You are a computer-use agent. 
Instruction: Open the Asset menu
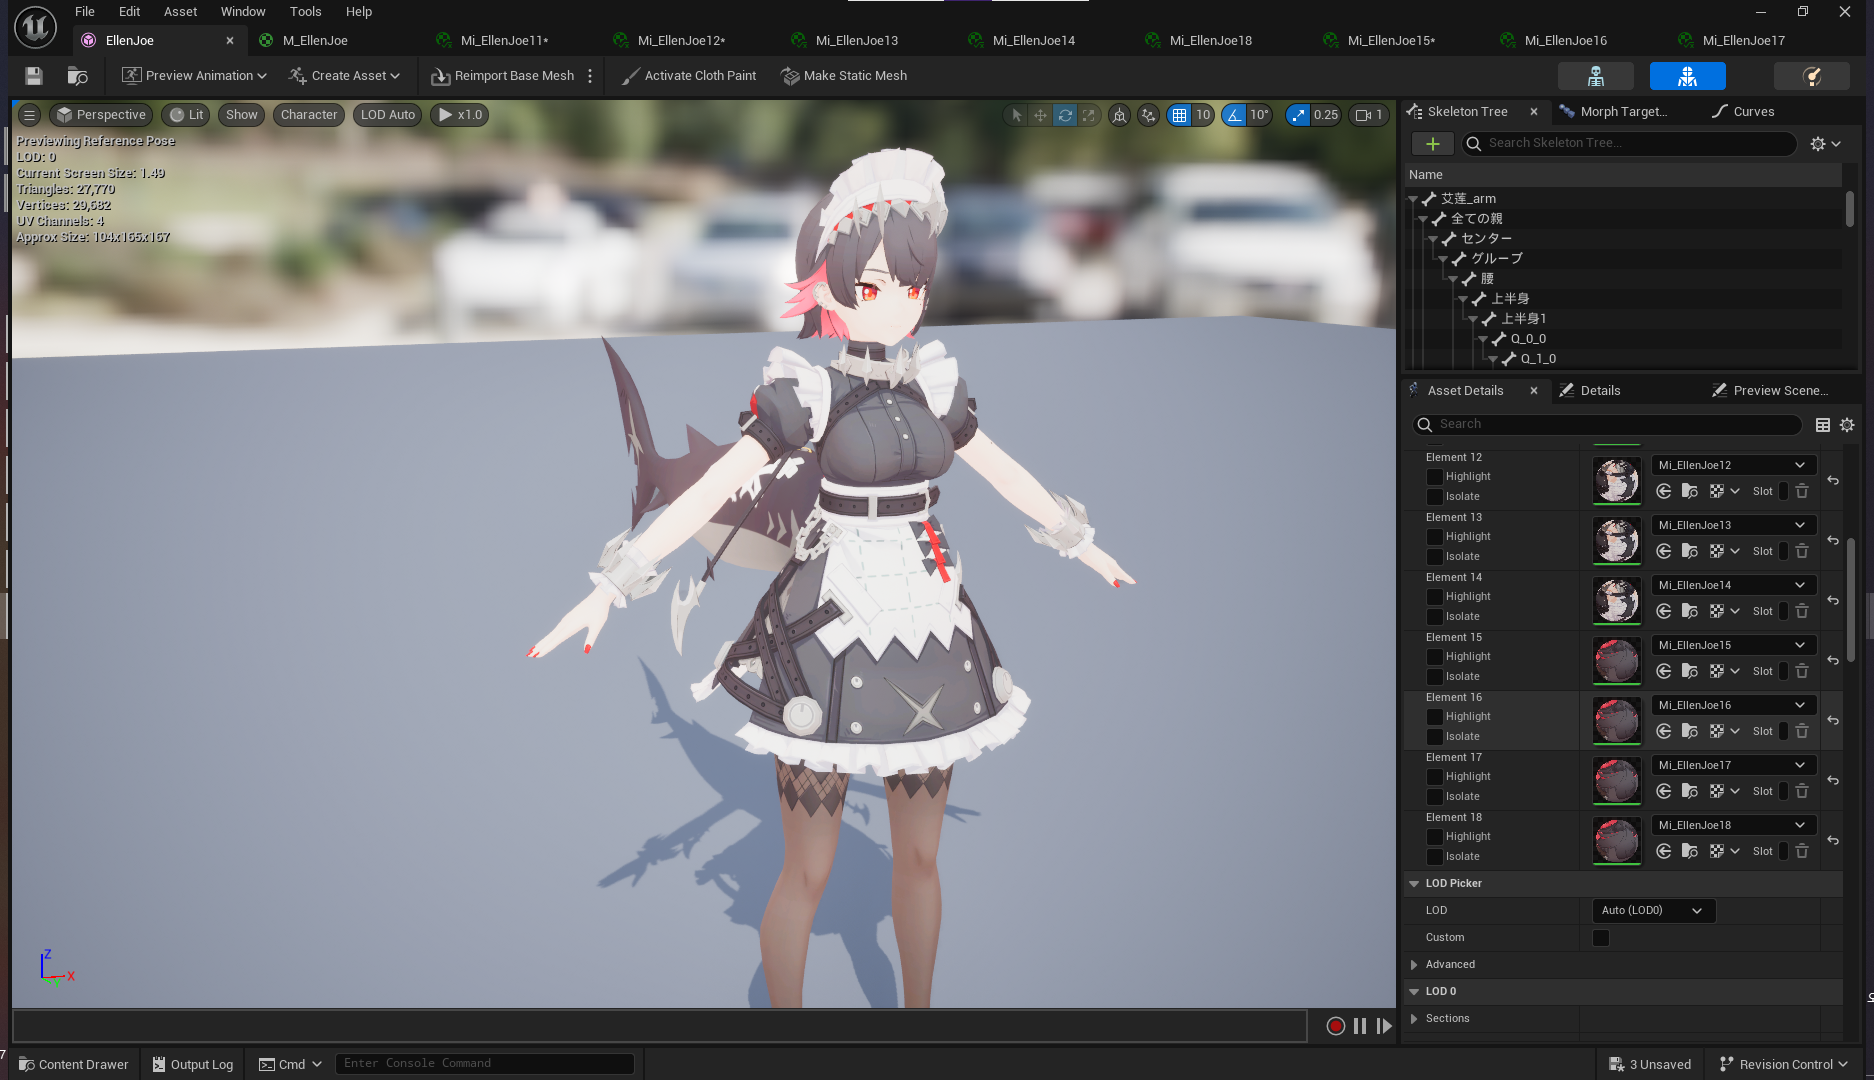click(180, 12)
